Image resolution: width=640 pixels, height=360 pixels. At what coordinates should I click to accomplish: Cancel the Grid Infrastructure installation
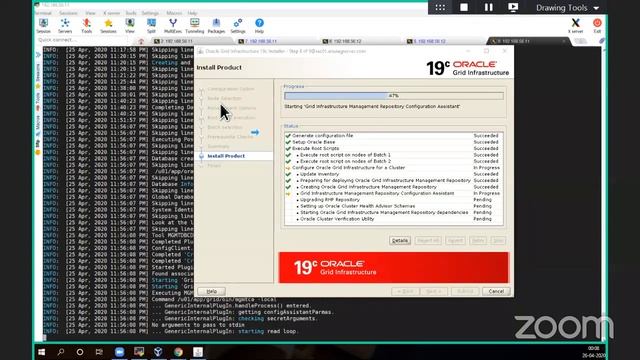point(496,291)
